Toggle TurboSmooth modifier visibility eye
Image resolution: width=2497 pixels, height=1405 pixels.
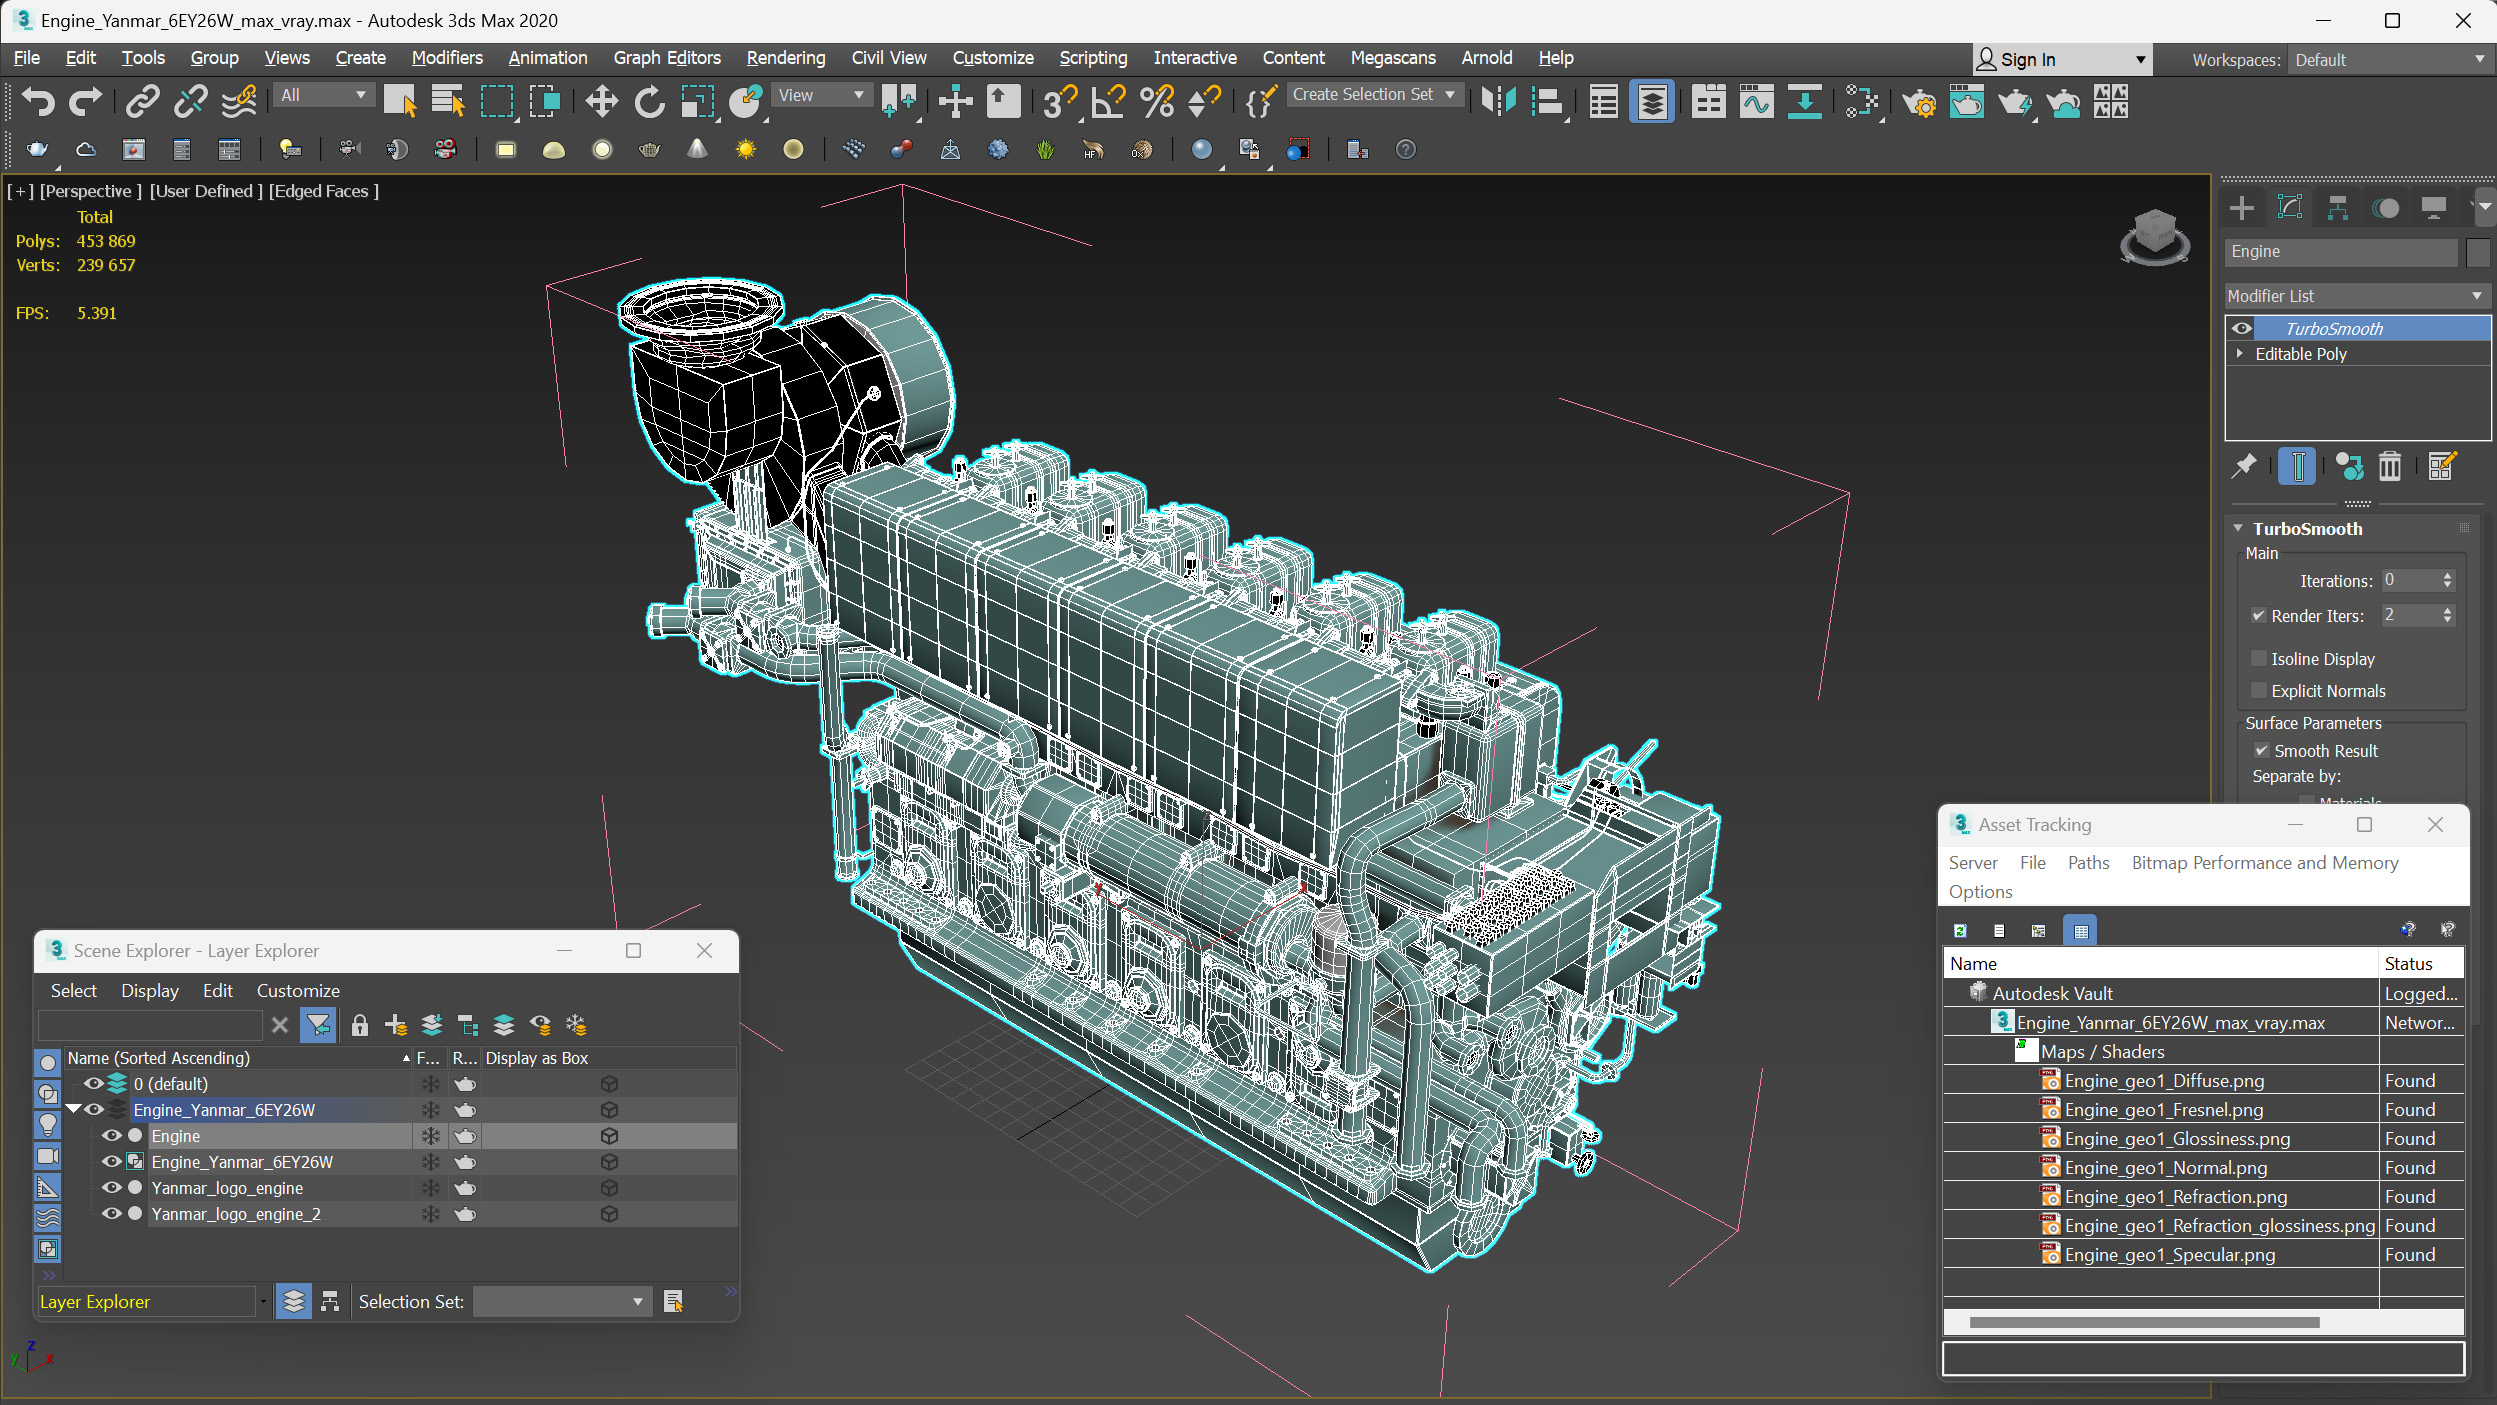(2242, 328)
